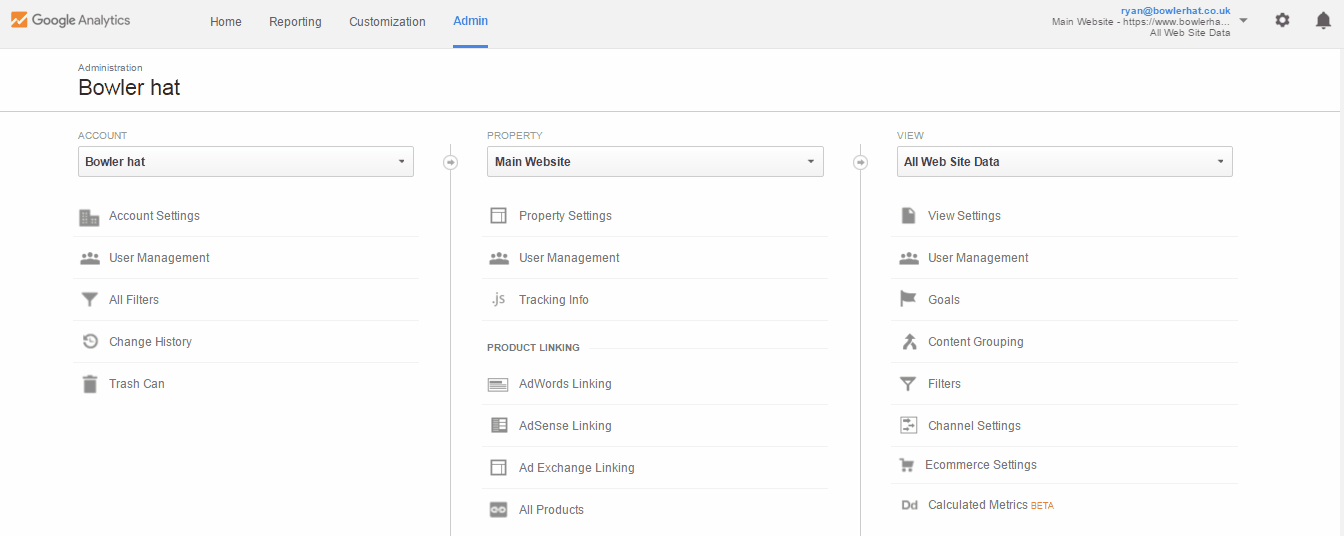1344x536 pixels.
Task: Open the Tracking Info link
Action: (x=554, y=300)
